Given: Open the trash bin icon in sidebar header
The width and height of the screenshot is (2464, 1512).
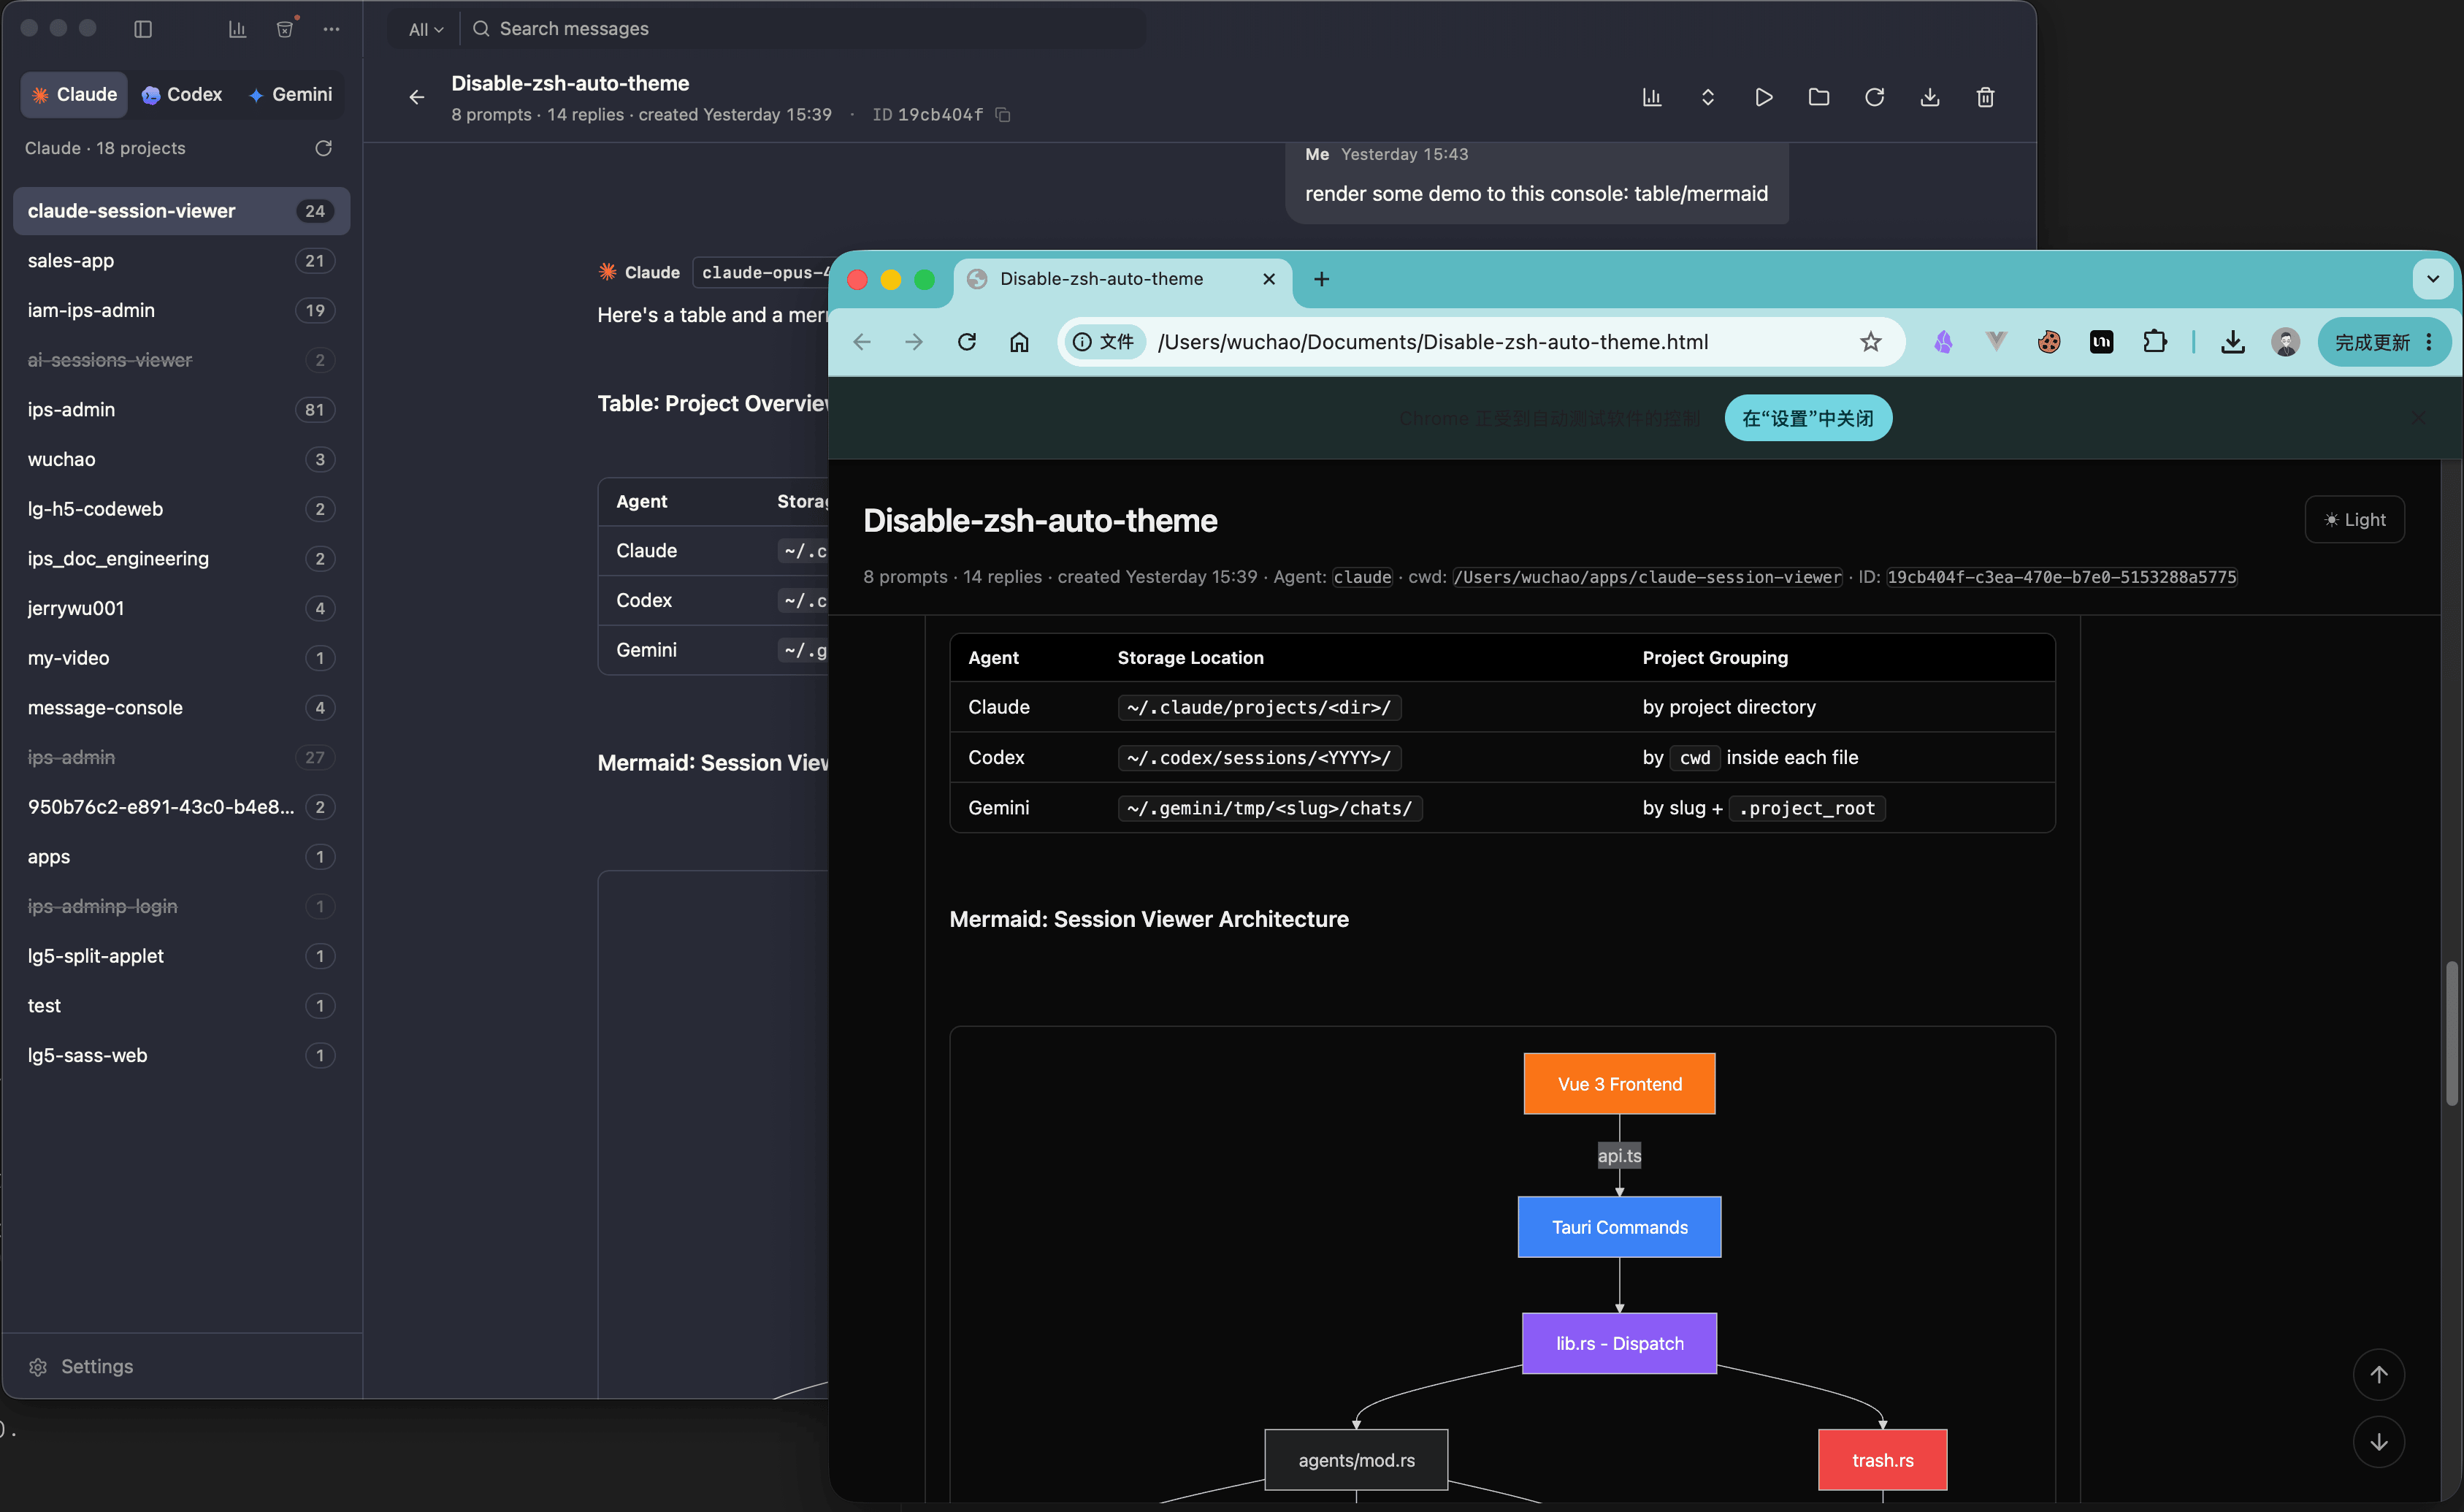Looking at the screenshot, I should (285, 29).
